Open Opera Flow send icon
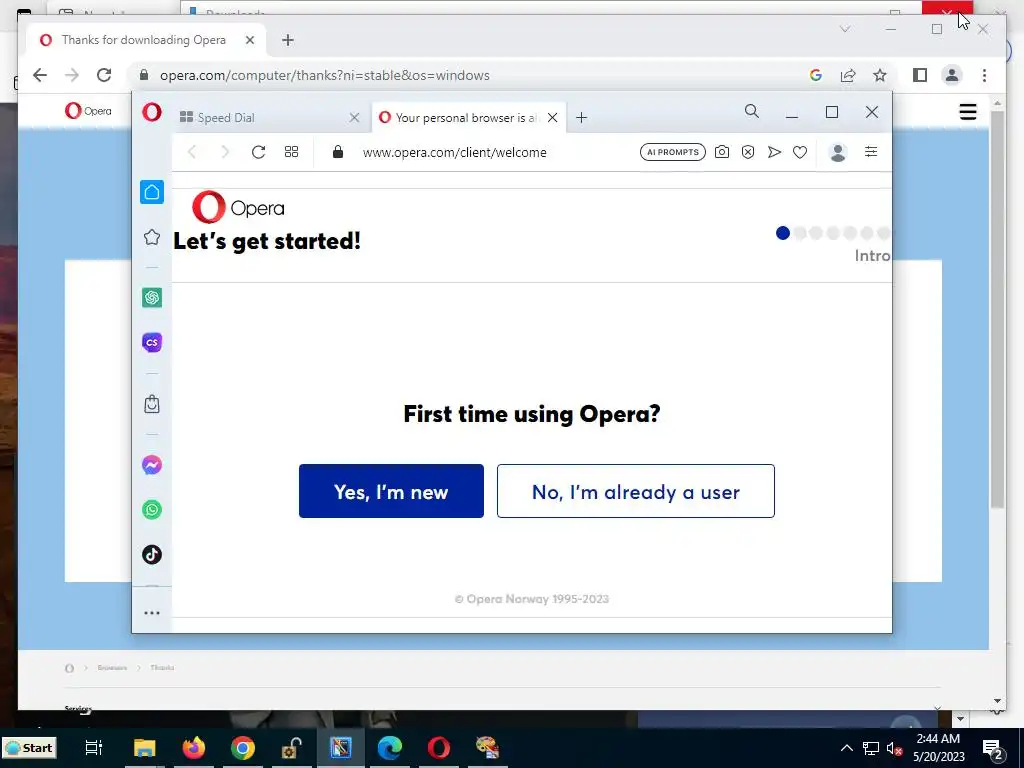 coord(774,152)
